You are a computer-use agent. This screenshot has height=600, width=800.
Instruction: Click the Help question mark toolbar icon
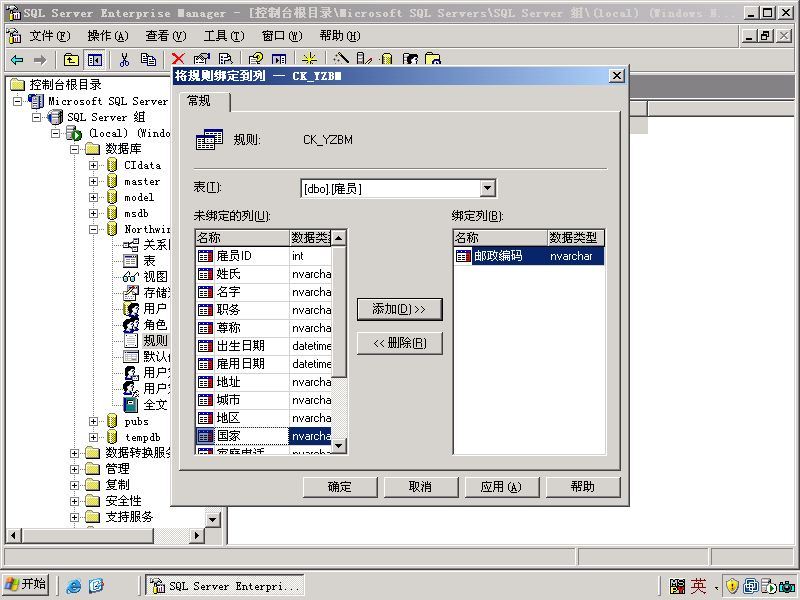click(x=255, y=59)
